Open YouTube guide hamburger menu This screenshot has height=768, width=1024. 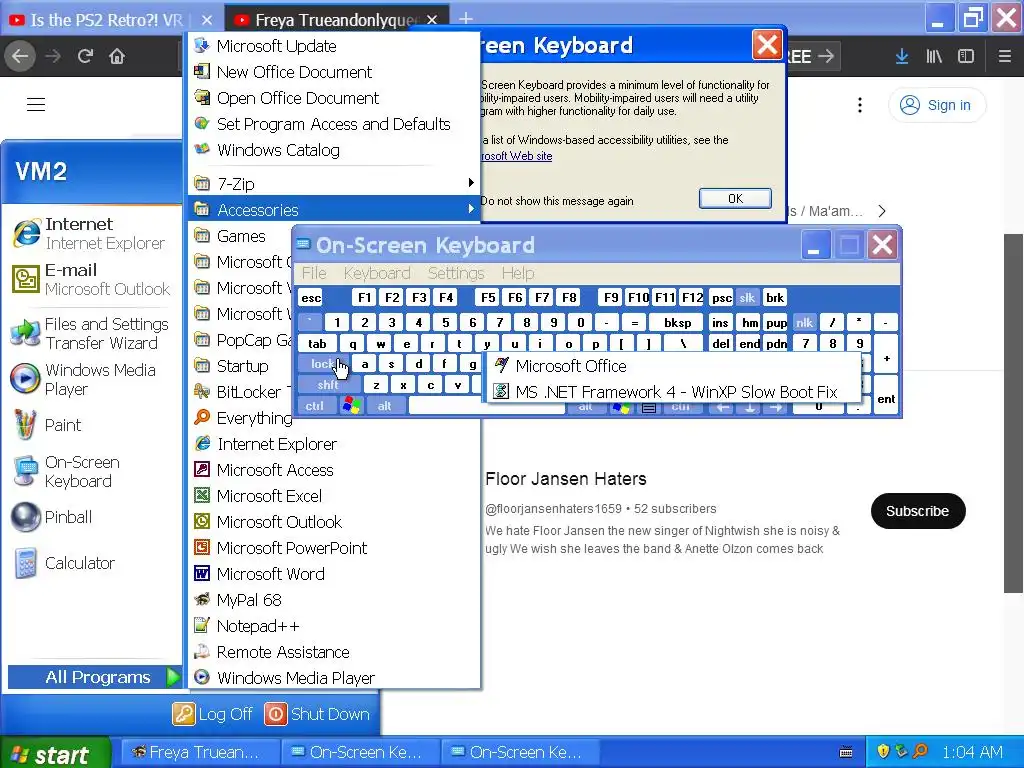point(36,105)
